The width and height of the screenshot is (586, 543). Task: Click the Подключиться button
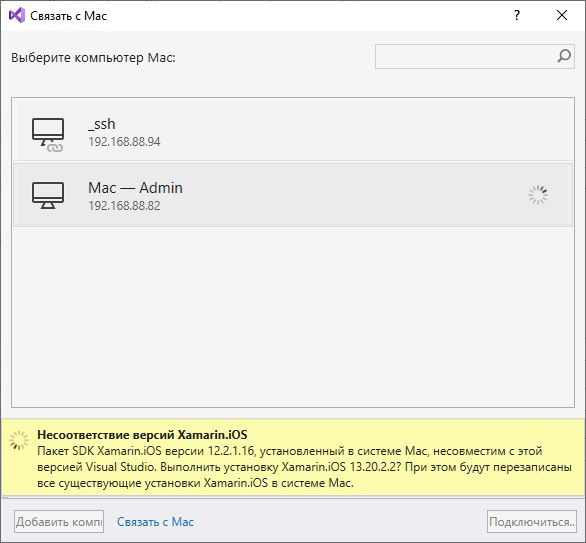[532, 522]
